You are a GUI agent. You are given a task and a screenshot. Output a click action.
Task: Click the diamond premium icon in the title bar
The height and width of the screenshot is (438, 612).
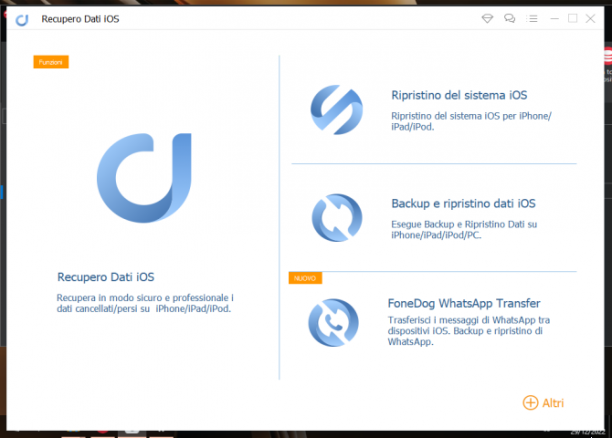click(x=487, y=18)
